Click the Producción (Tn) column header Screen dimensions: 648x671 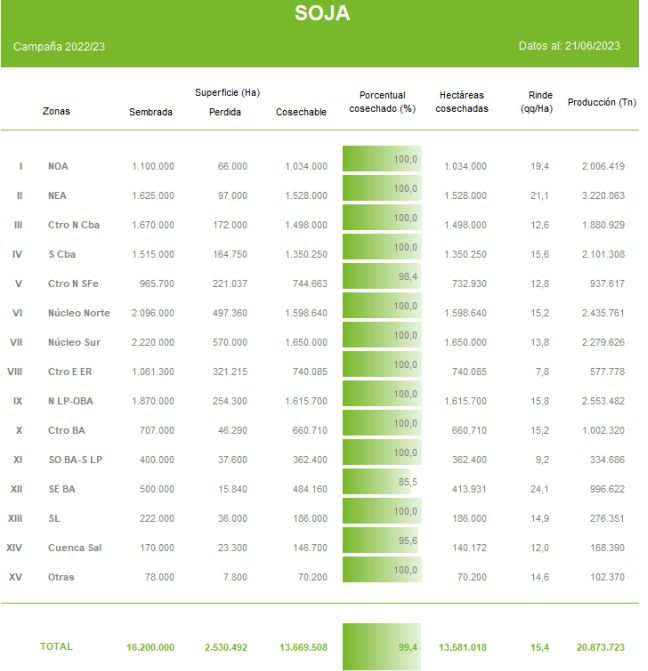601,102
